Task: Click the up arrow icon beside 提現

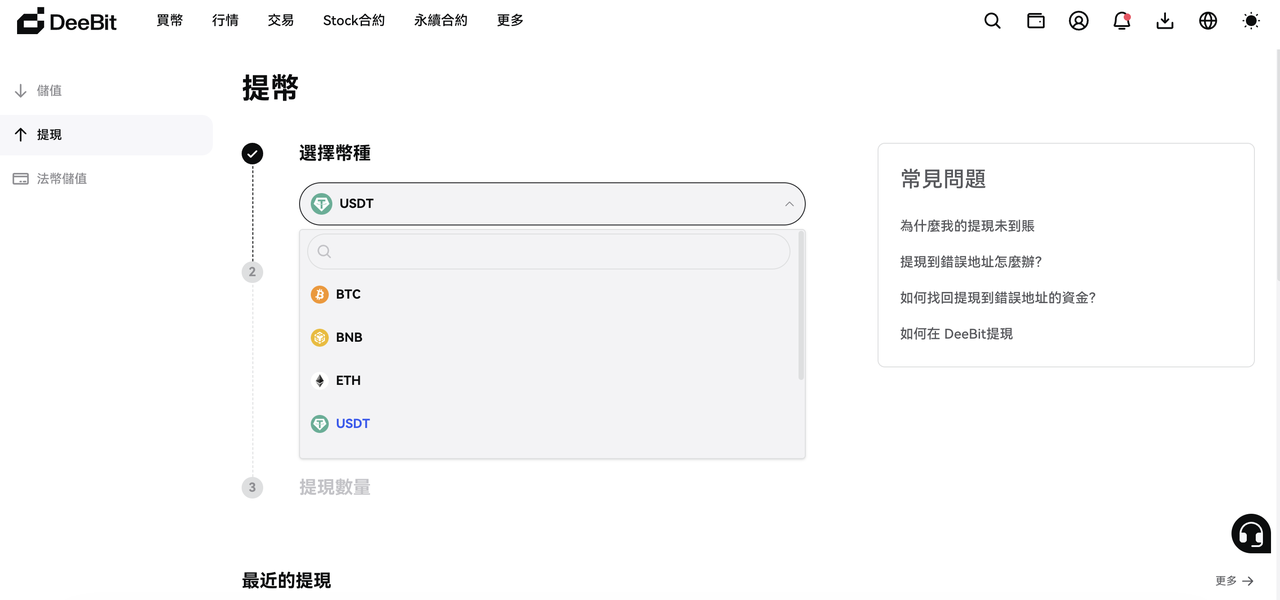Action: (x=20, y=134)
